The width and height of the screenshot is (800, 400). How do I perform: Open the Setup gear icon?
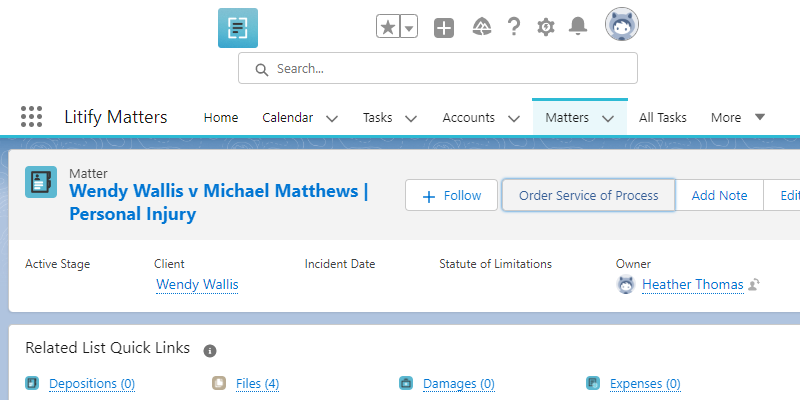click(545, 28)
